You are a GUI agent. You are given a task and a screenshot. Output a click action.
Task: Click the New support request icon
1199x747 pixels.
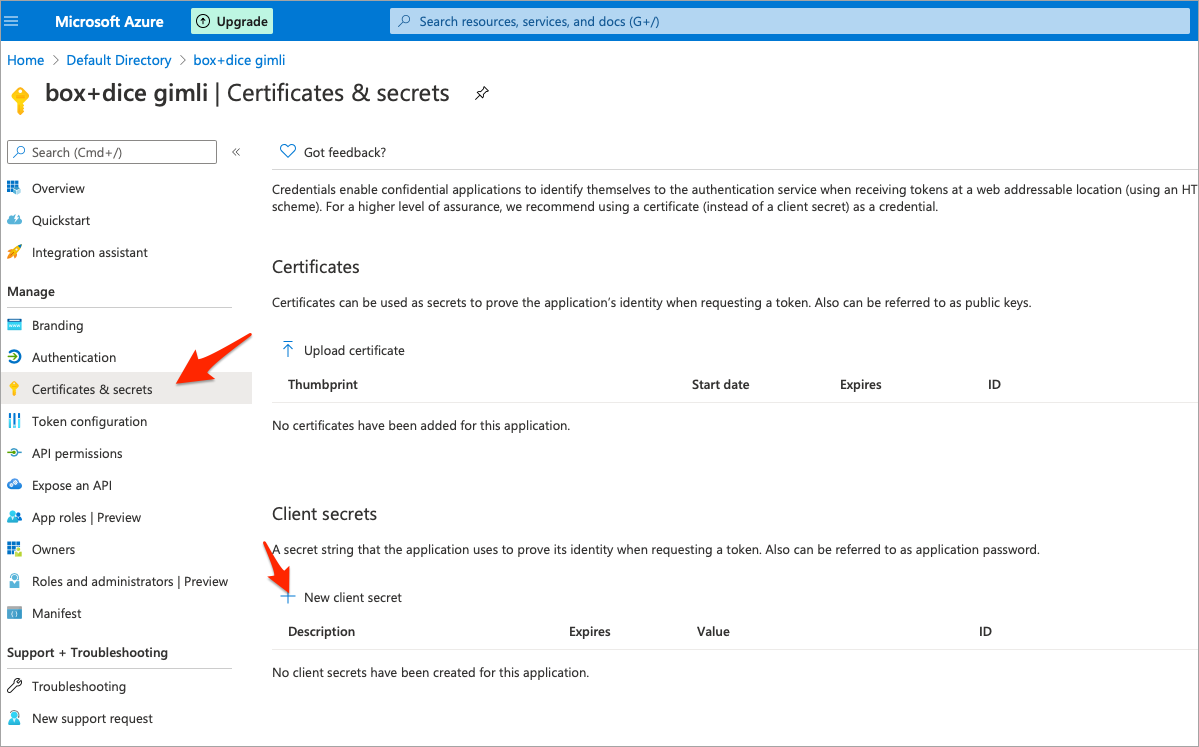[14, 718]
